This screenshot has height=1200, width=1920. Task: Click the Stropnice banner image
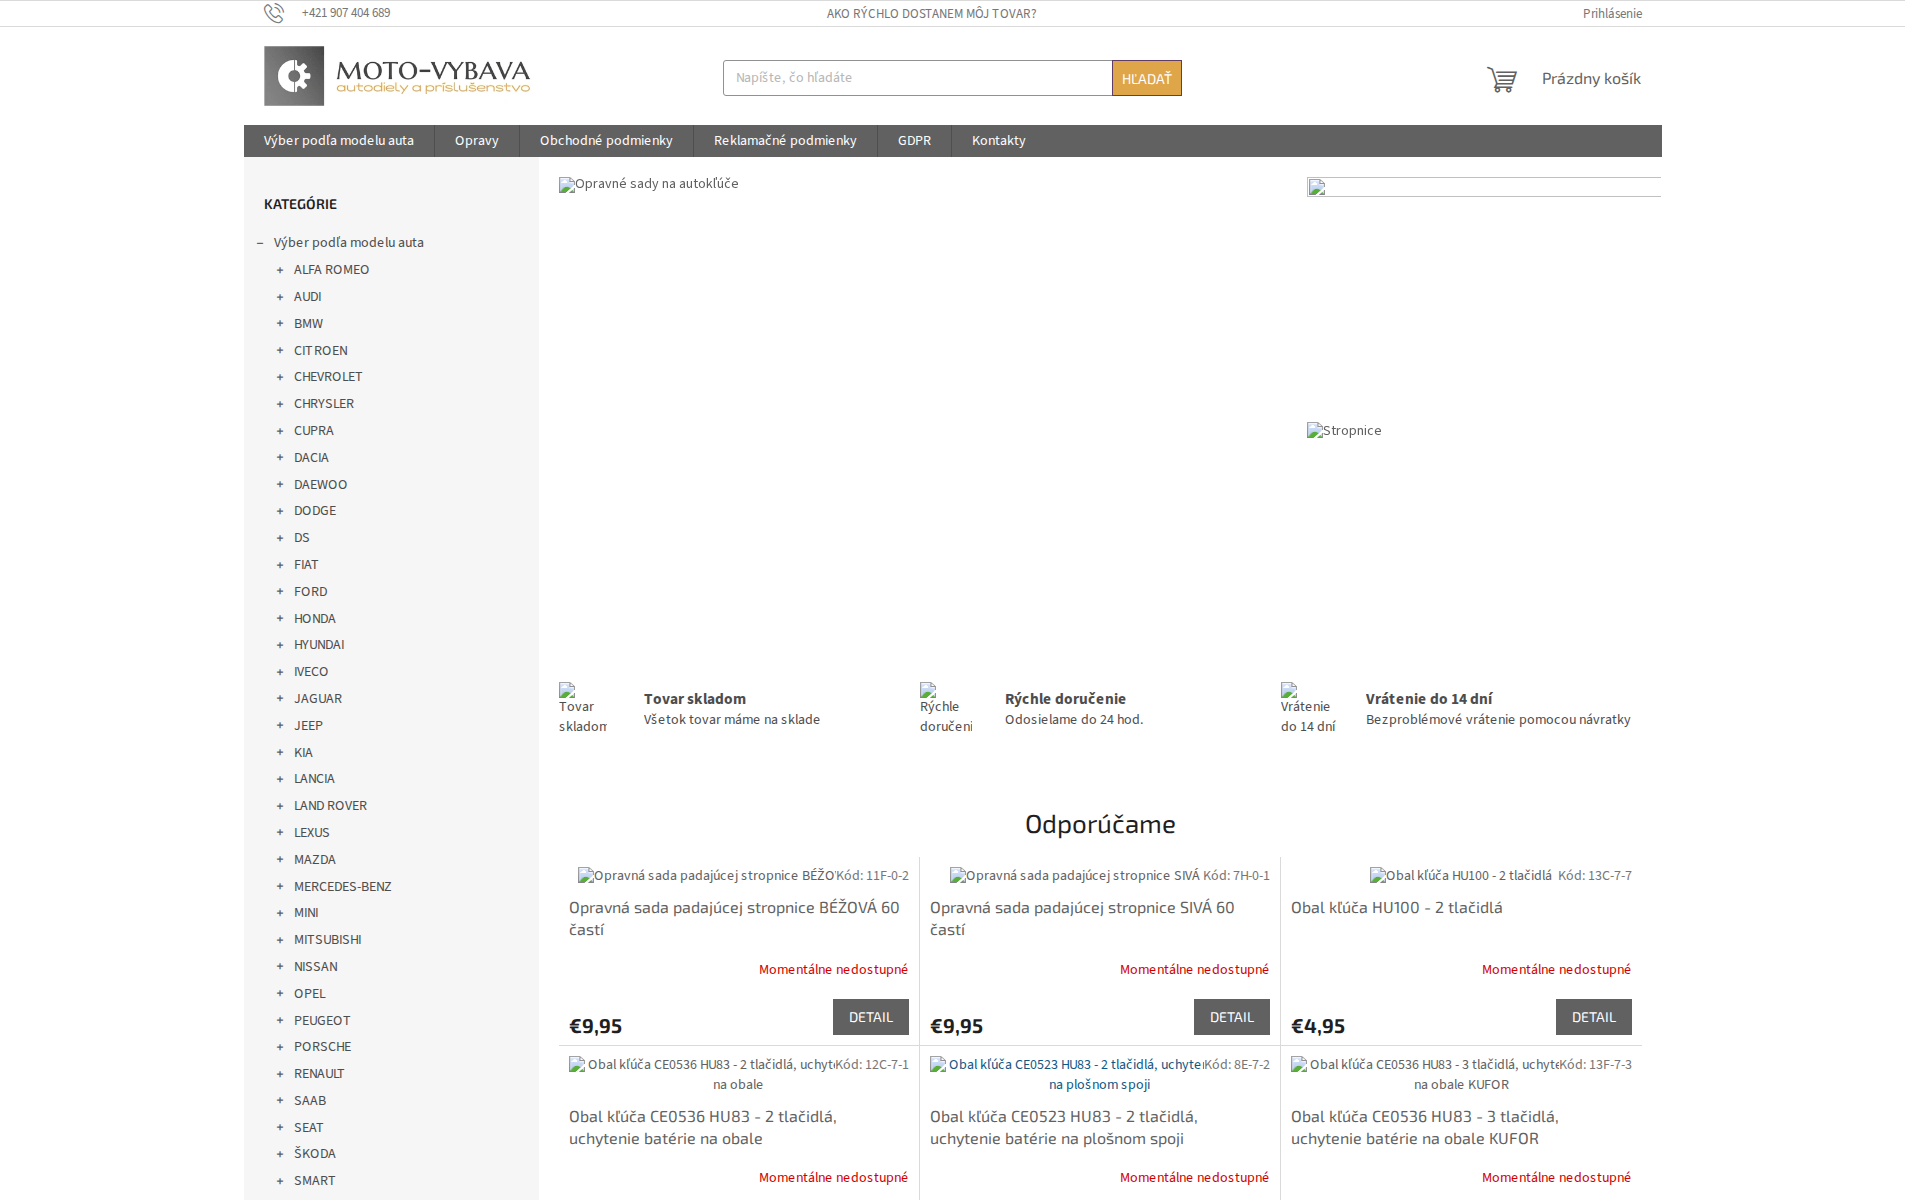pos(1344,430)
